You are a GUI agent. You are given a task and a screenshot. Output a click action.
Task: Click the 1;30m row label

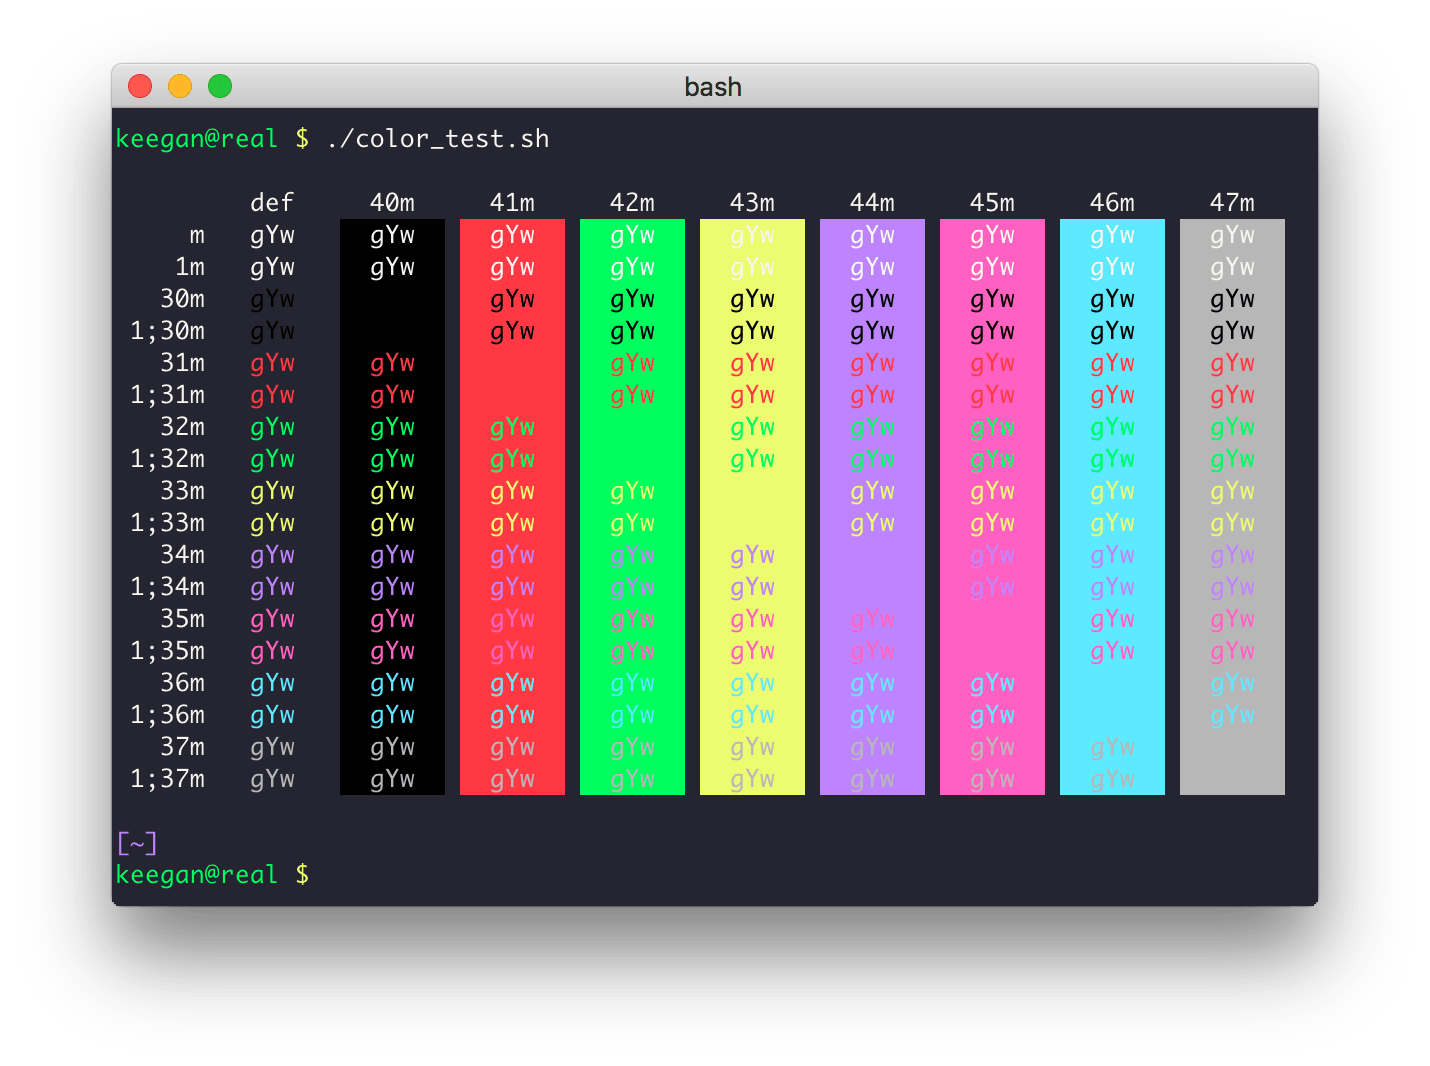[x=167, y=331]
